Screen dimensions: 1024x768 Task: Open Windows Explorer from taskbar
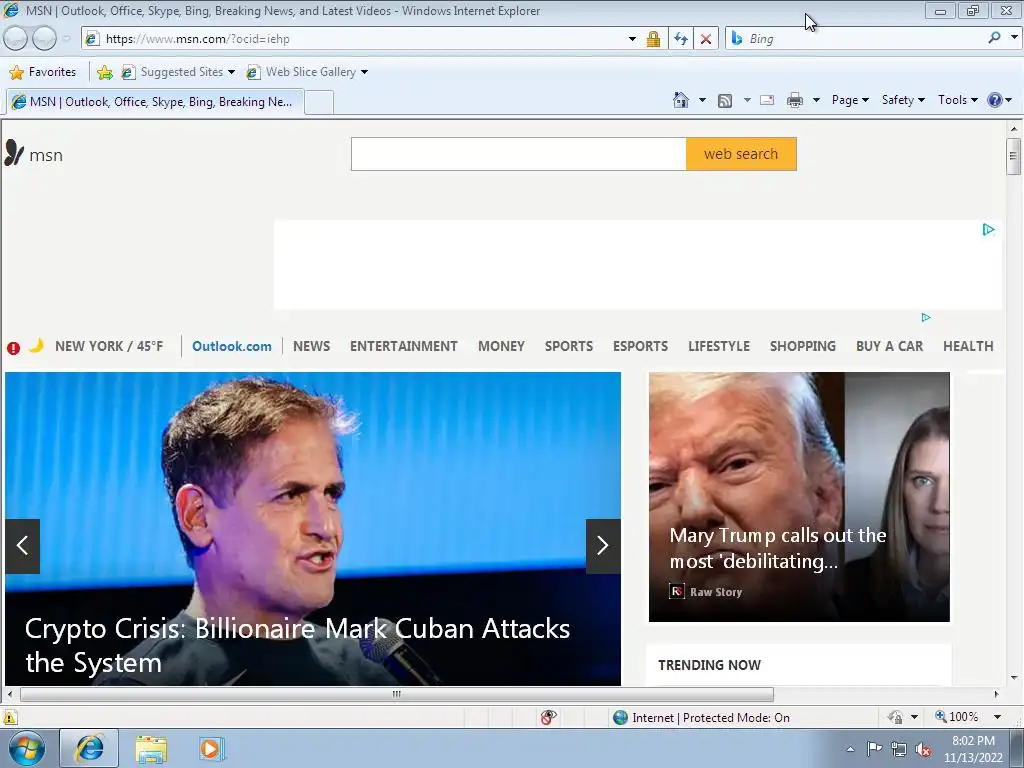tap(151, 749)
